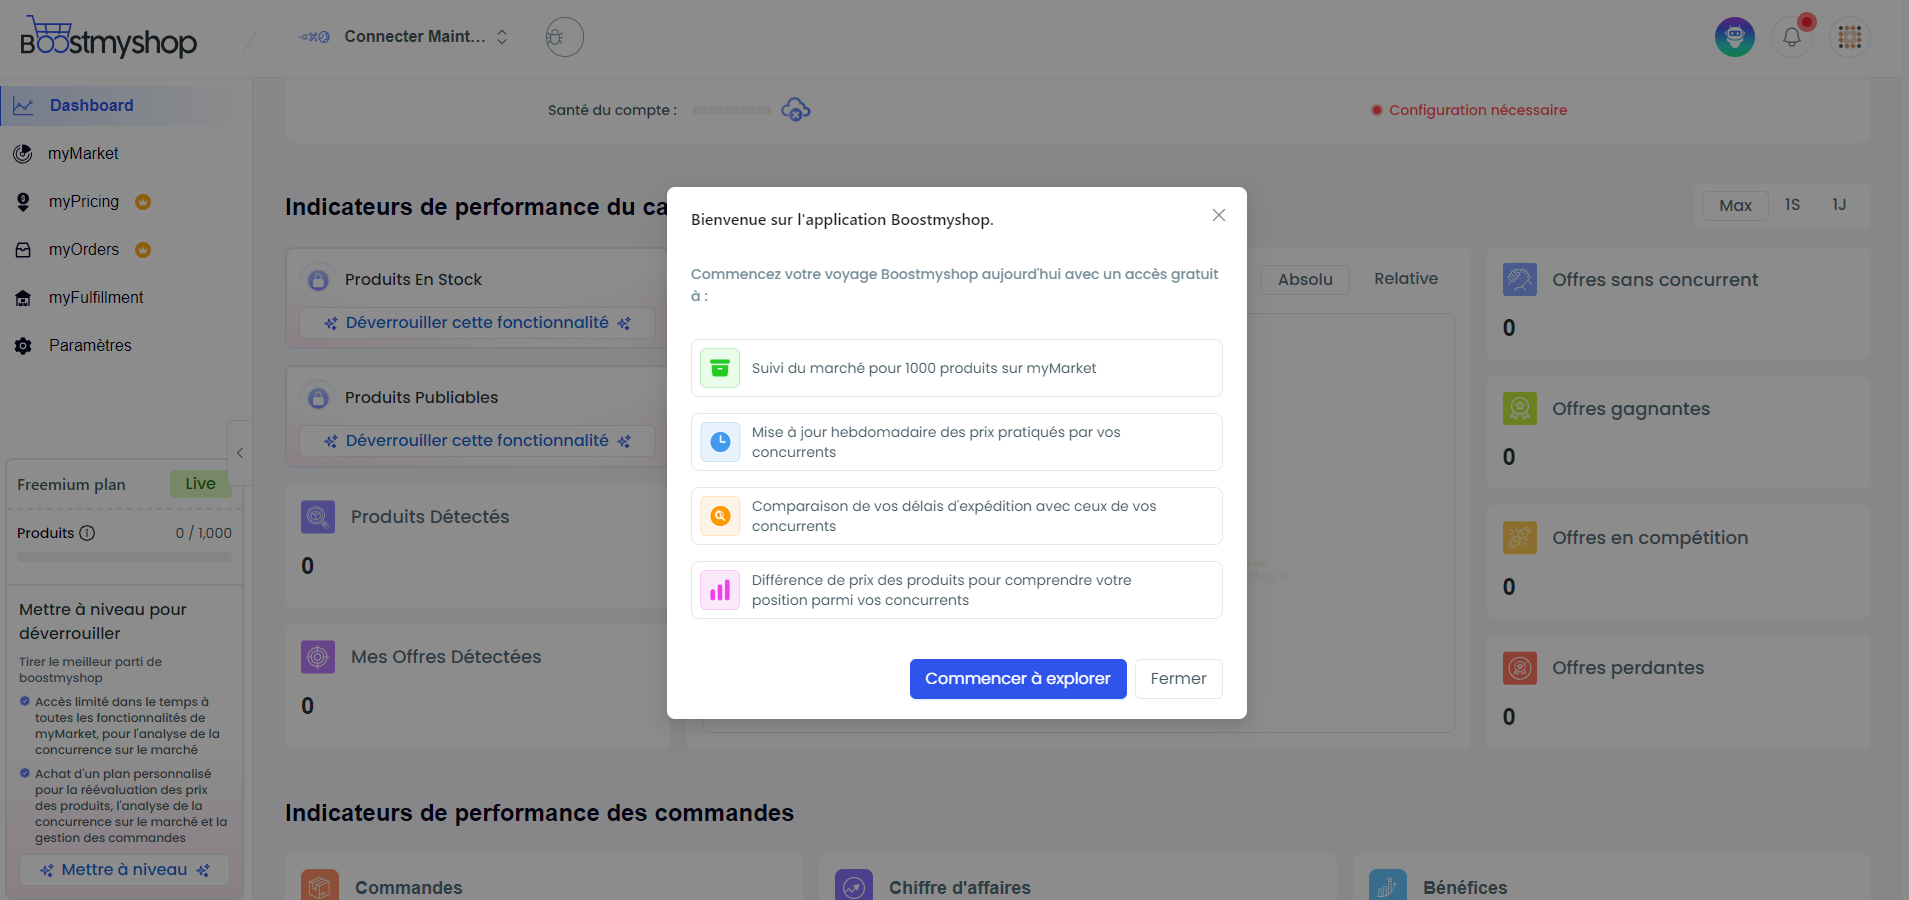The width and height of the screenshot is (1909, 900).
Task: Click the Live badge on Freemium plan
Action: pyautogui.click(x=200, y=484)
